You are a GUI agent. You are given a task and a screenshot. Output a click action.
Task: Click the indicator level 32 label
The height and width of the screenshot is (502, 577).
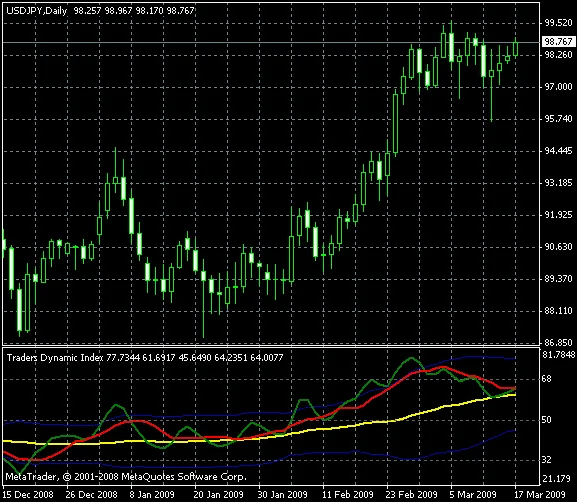point(547,460)
